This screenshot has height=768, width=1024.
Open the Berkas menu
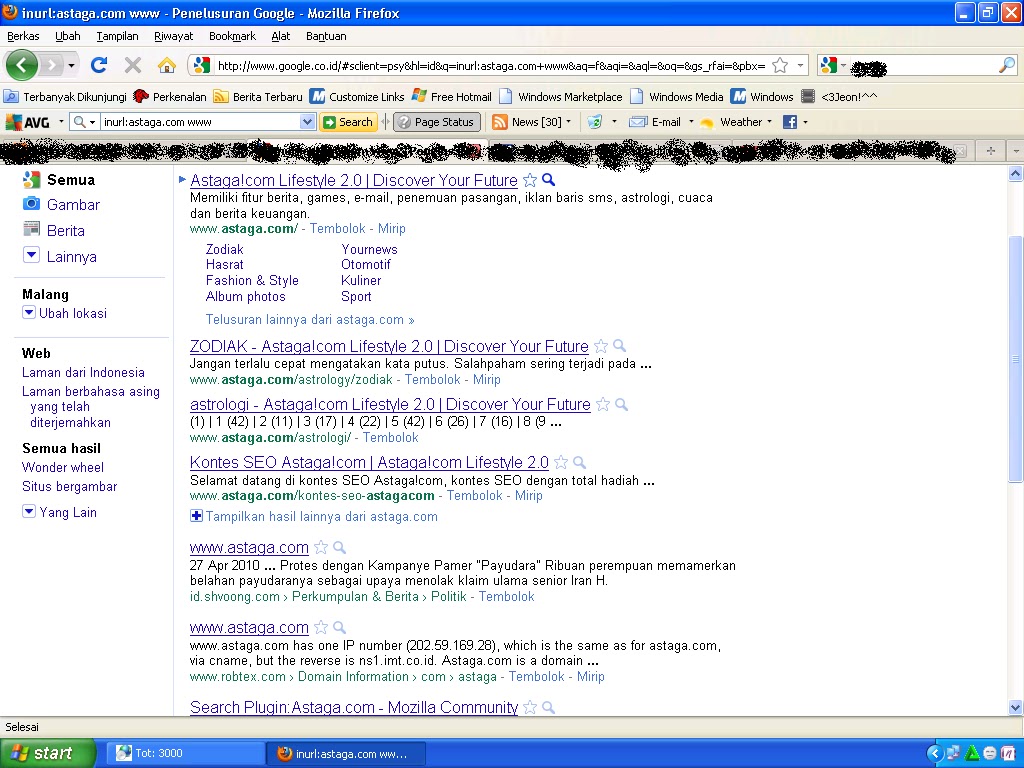pyautogui.click(x=23, y=37)
